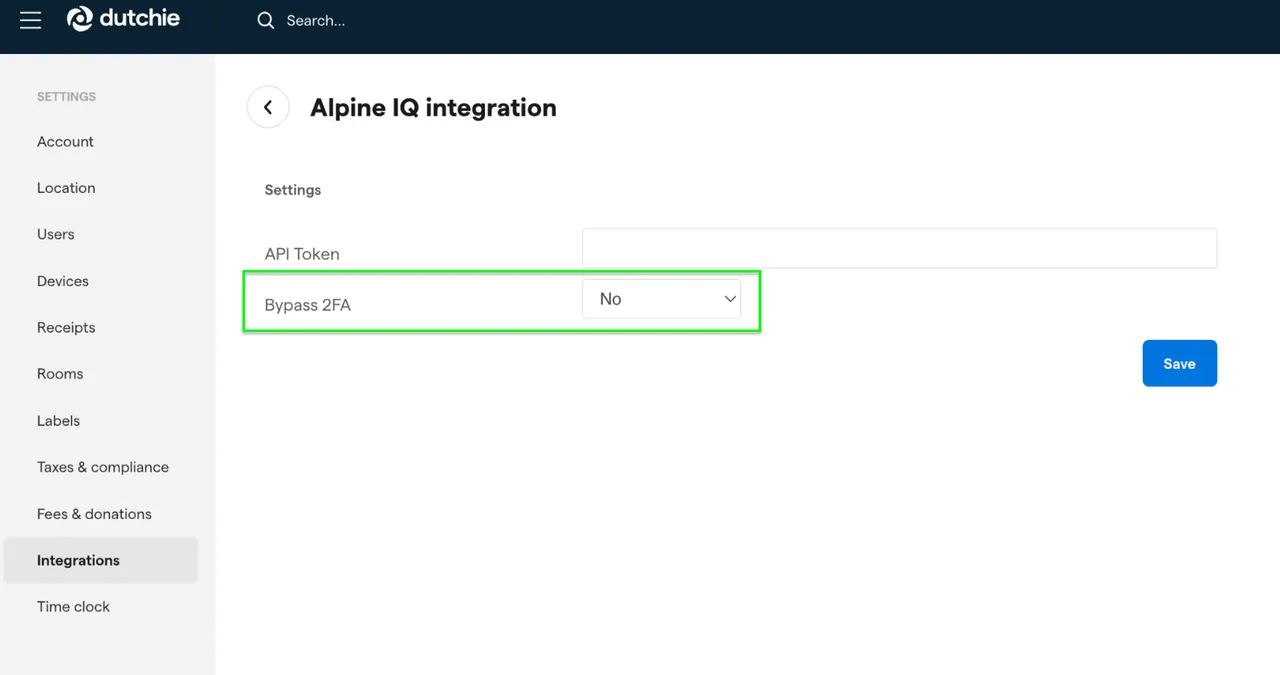Image resolution: width=1280 pixels, height=675 pixels.
Task: Go to Location settings
Action: pyautogui.click(x=66, y=188)
